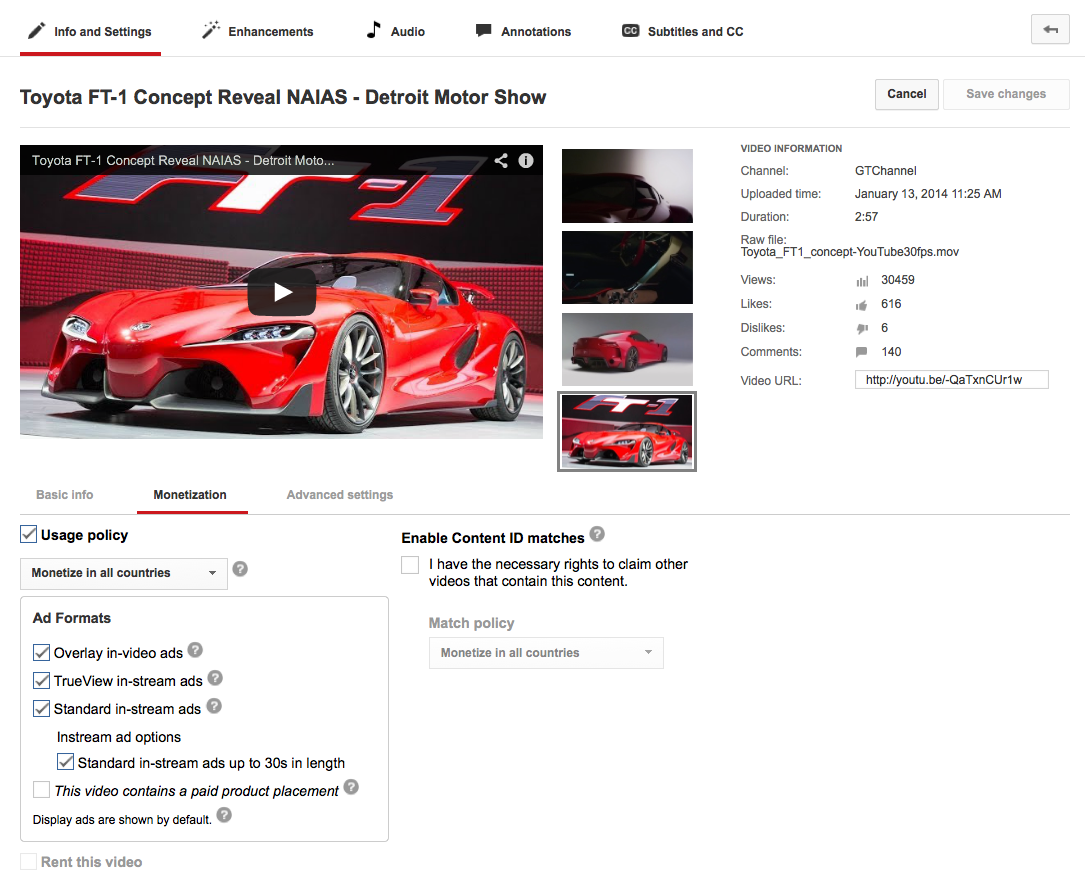The width and height of the screenshot is (1085, 876).
Task: Click the back arrow button at top right
Action: click(x=1050, y=29)
